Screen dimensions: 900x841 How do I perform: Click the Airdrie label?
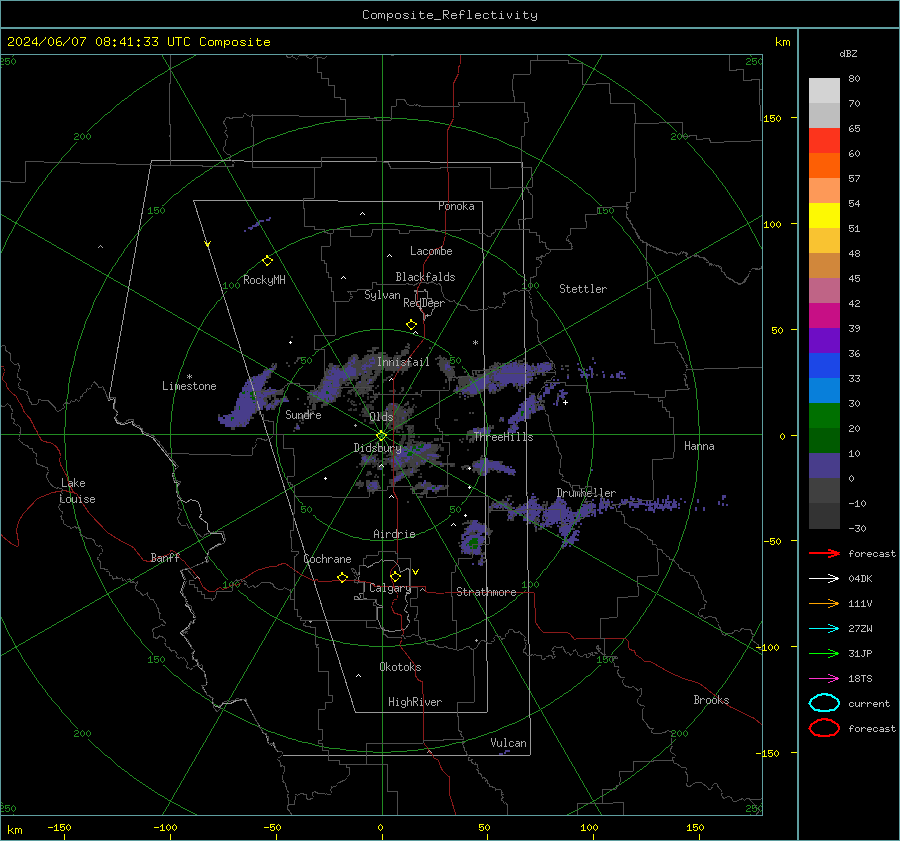[394, 534]
